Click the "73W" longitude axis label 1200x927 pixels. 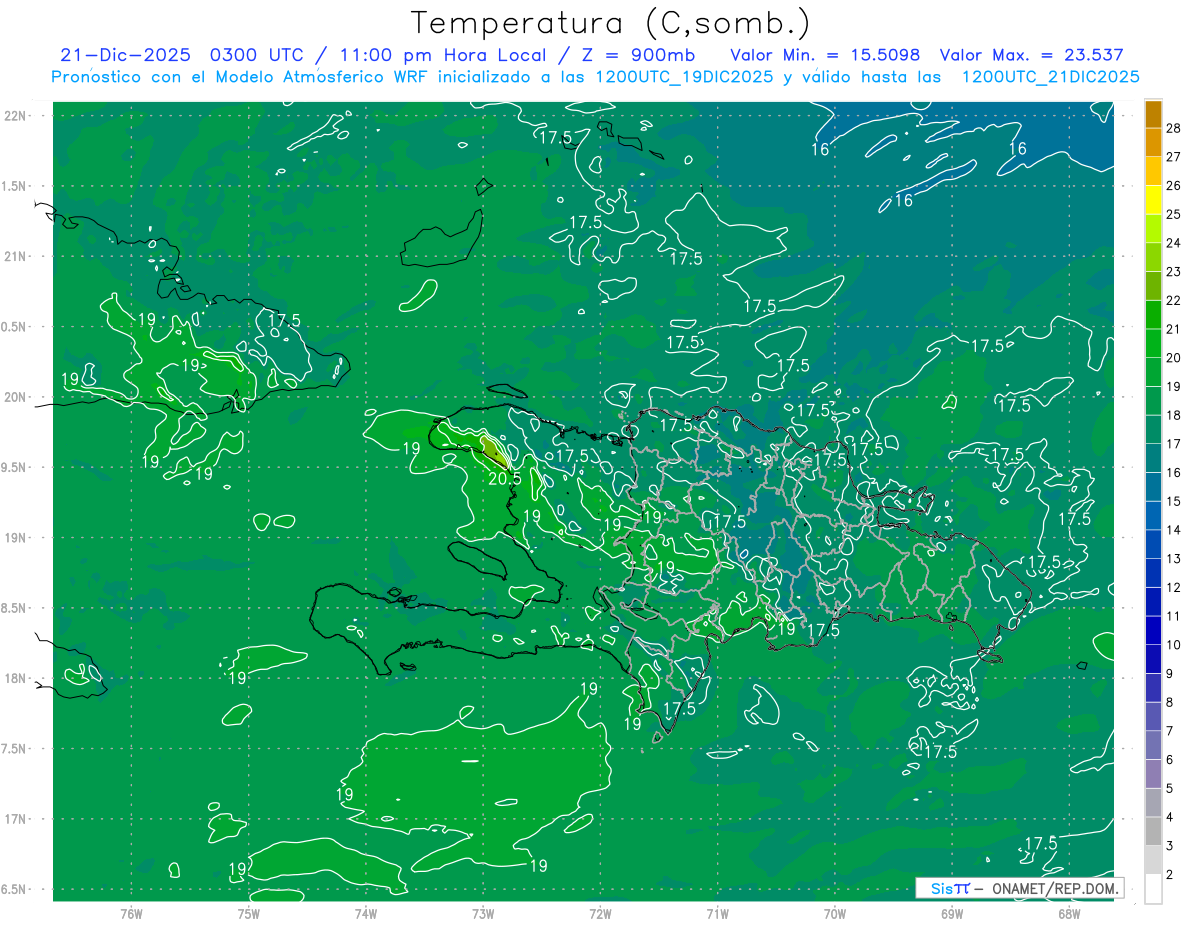tap(483, 914)
